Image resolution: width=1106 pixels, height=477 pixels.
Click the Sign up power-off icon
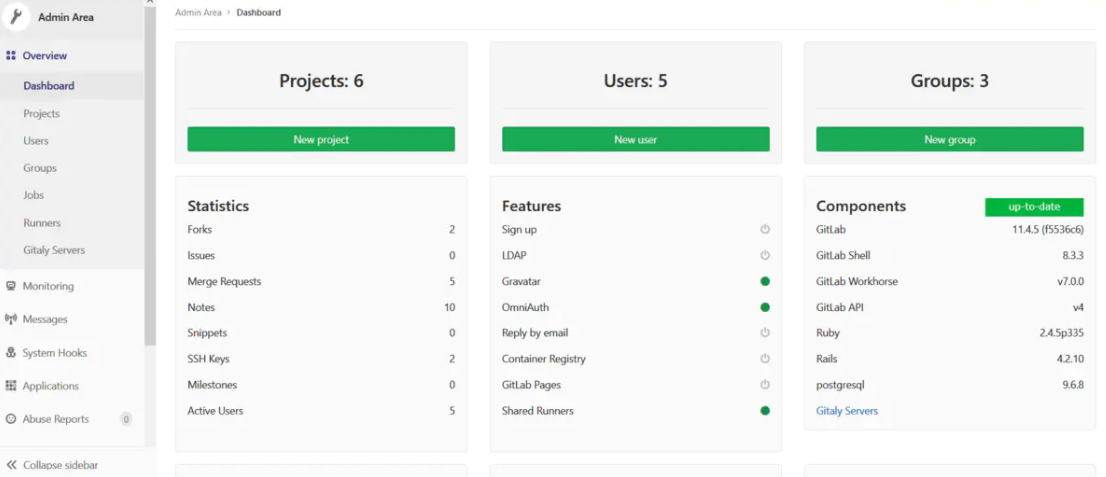click(x=765, y=229)
